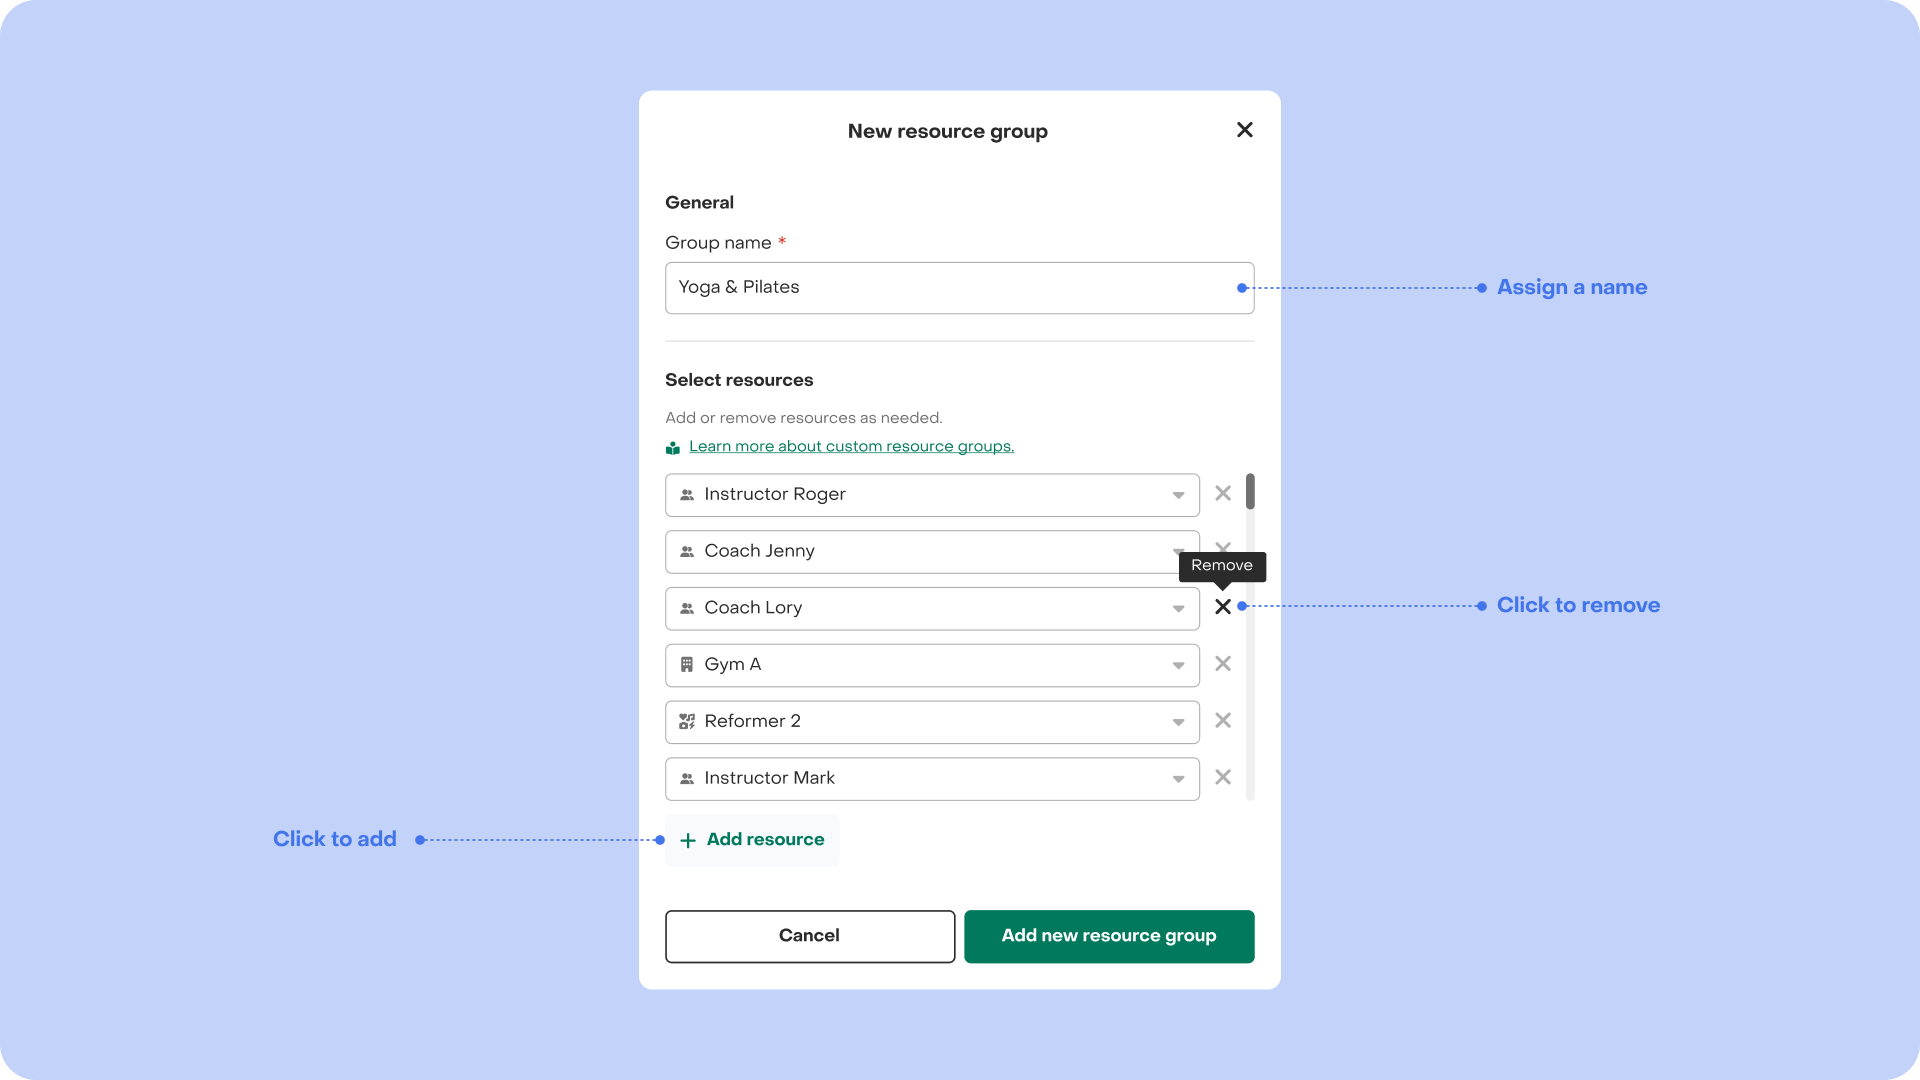Click the building icon in Gym A field
This screenshot has width=1920, height=1080.
[687, 665]
